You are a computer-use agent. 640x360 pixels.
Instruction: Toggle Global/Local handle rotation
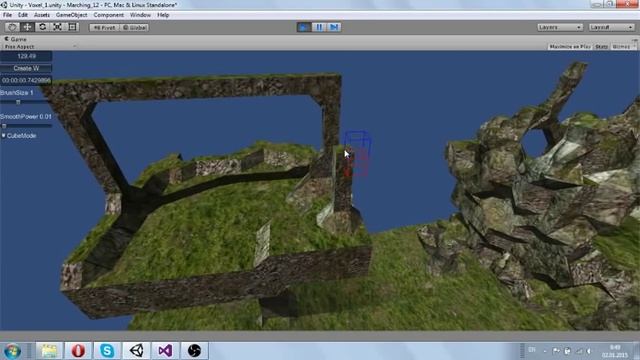tap(134, 27)
